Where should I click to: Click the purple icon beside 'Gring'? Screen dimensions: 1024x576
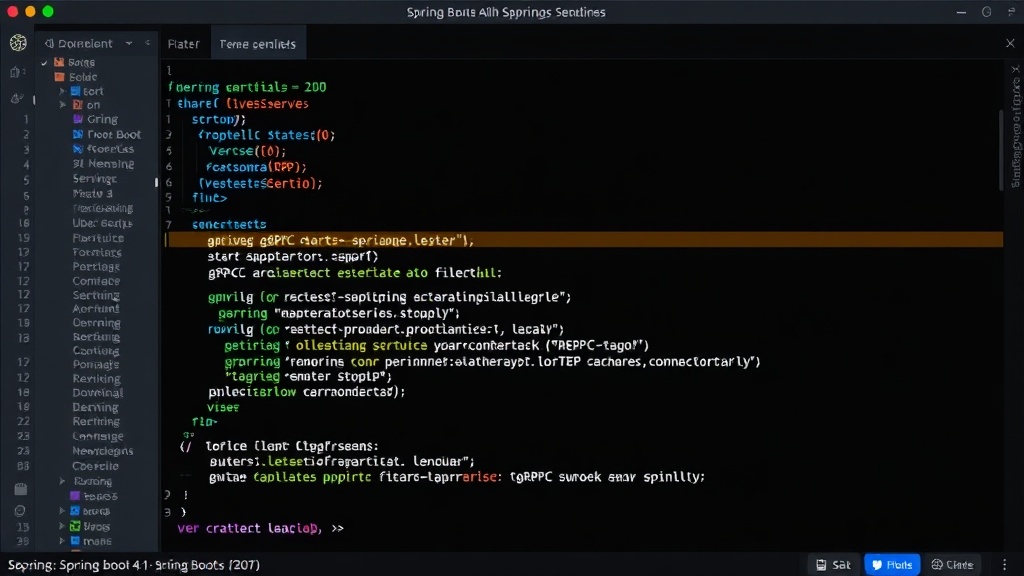[x=78, y=119]
